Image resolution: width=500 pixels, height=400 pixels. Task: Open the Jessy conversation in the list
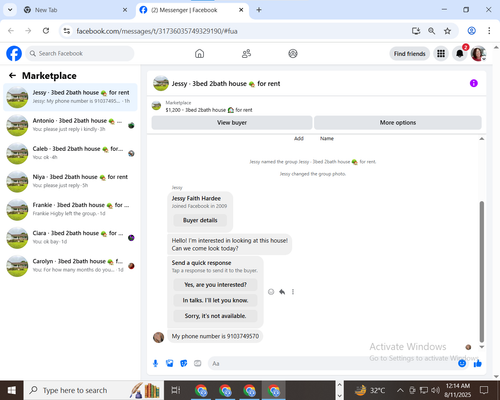(x=70, y=97)
